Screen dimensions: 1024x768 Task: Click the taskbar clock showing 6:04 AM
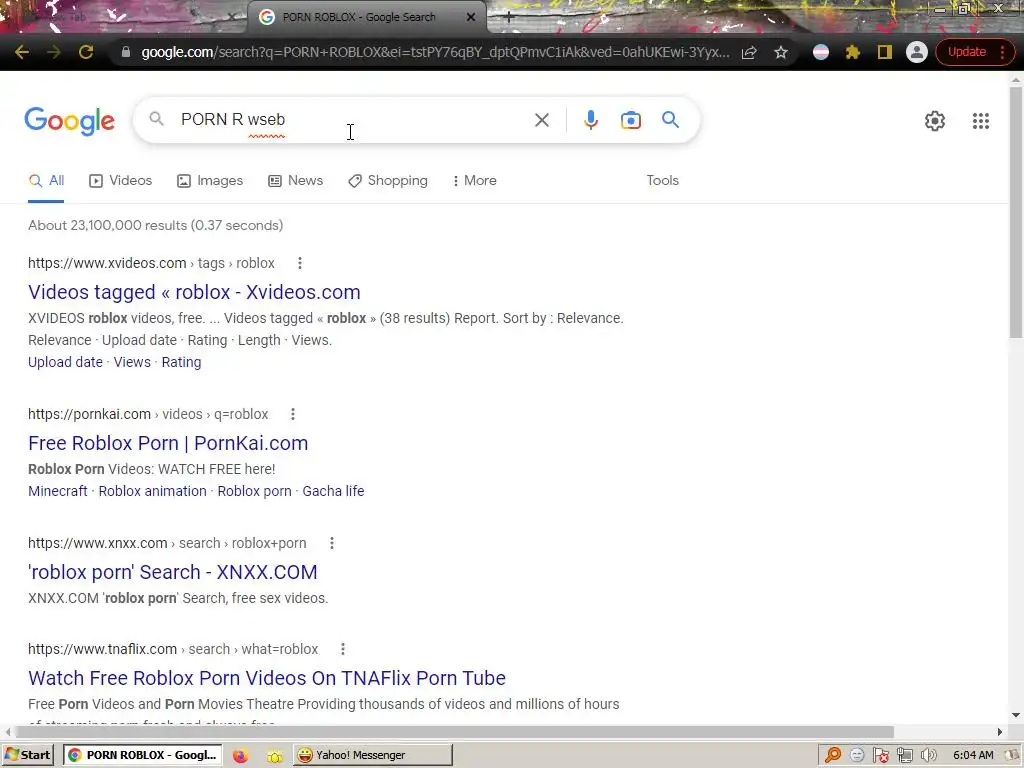click(x=973, y=756)
